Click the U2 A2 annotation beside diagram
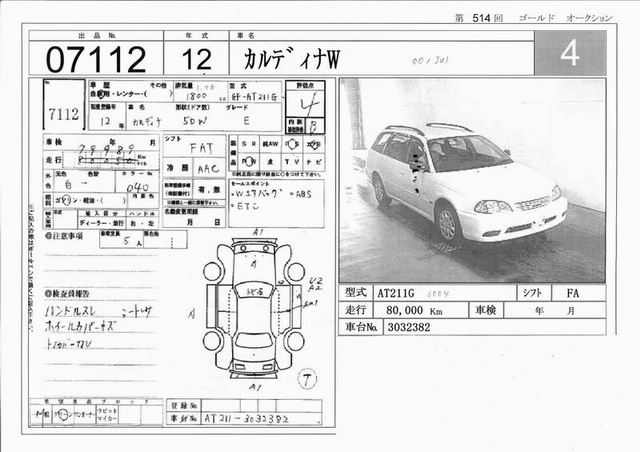This screenshot has width=640, height=452. point(315,284)
